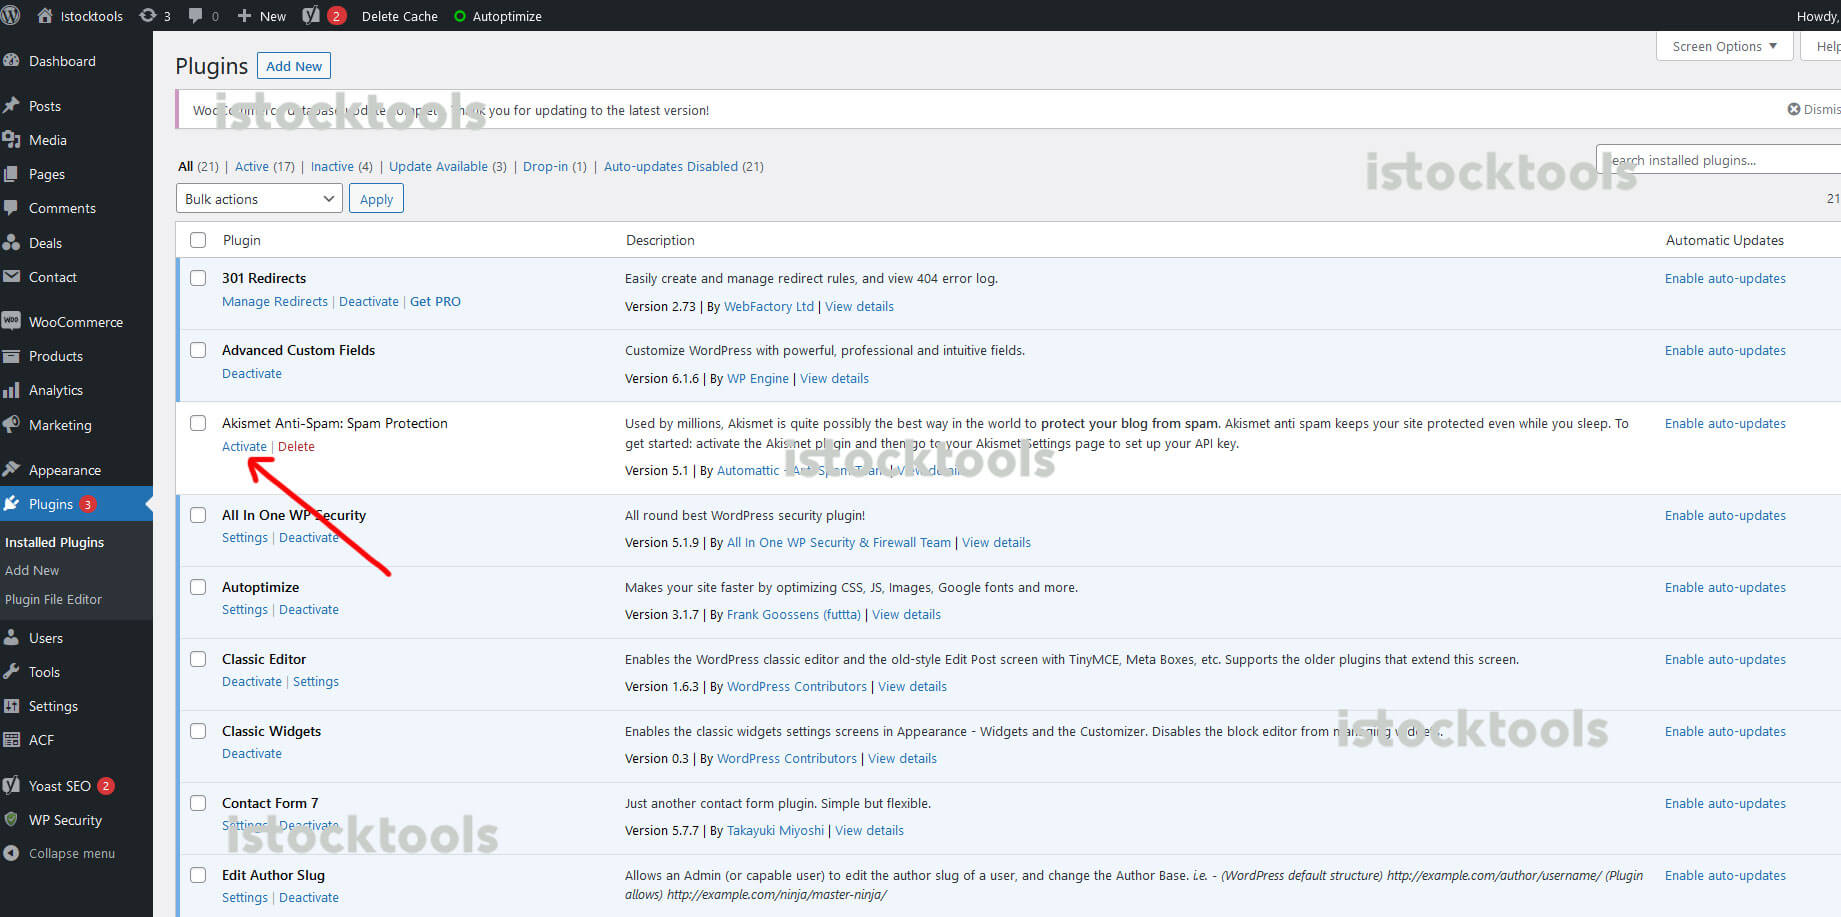Click the WordPress logo icon in the admin bar

[10, 16]
